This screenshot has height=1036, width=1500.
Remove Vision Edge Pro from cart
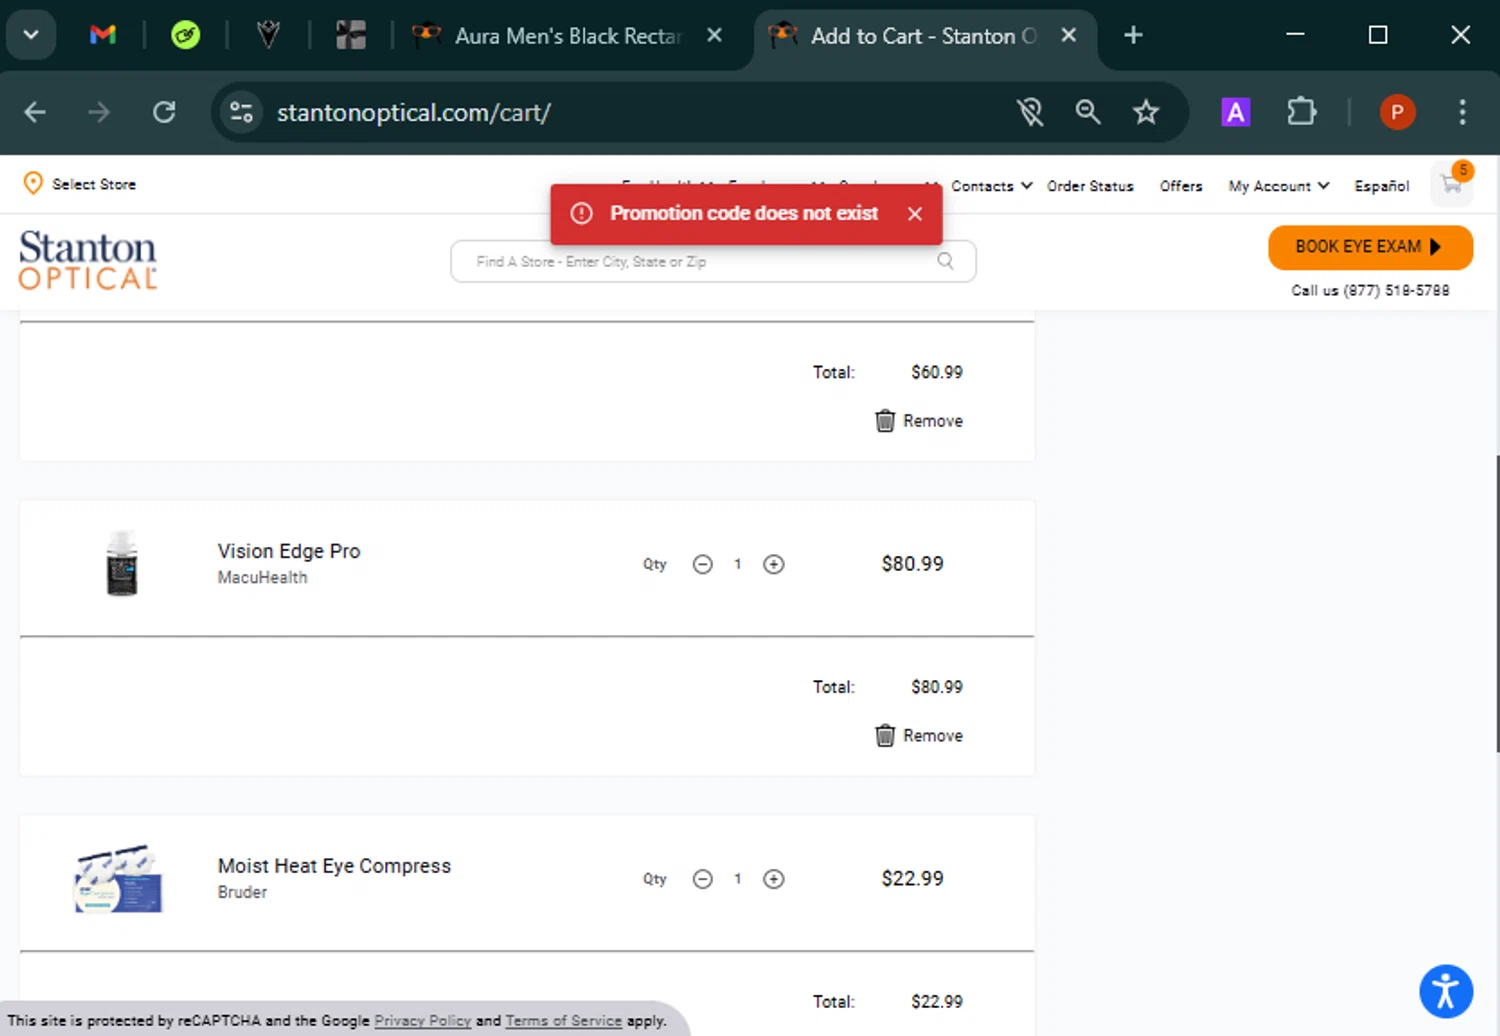(919, 736)
